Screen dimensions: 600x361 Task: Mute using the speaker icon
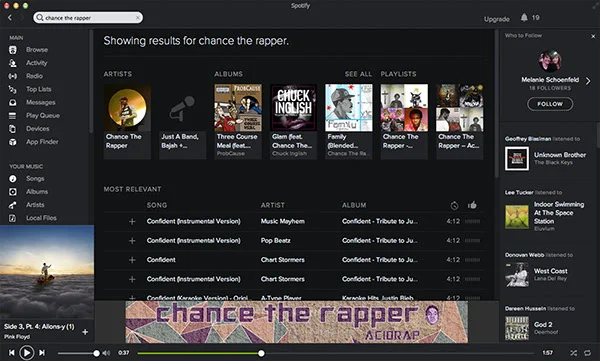coord(106,353)
